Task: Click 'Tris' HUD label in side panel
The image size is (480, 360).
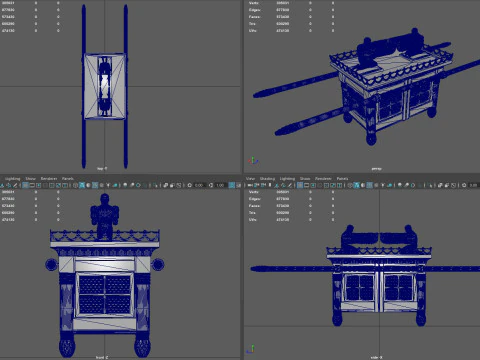Action: (252, 213)
